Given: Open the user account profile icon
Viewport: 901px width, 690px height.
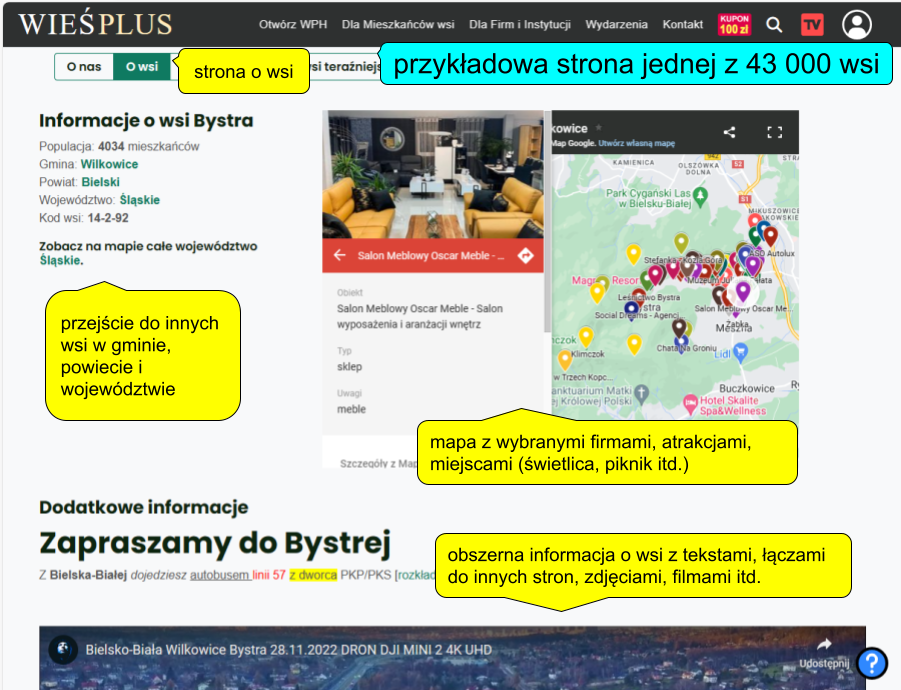Looking at the screenshot, I should [856, 24].
